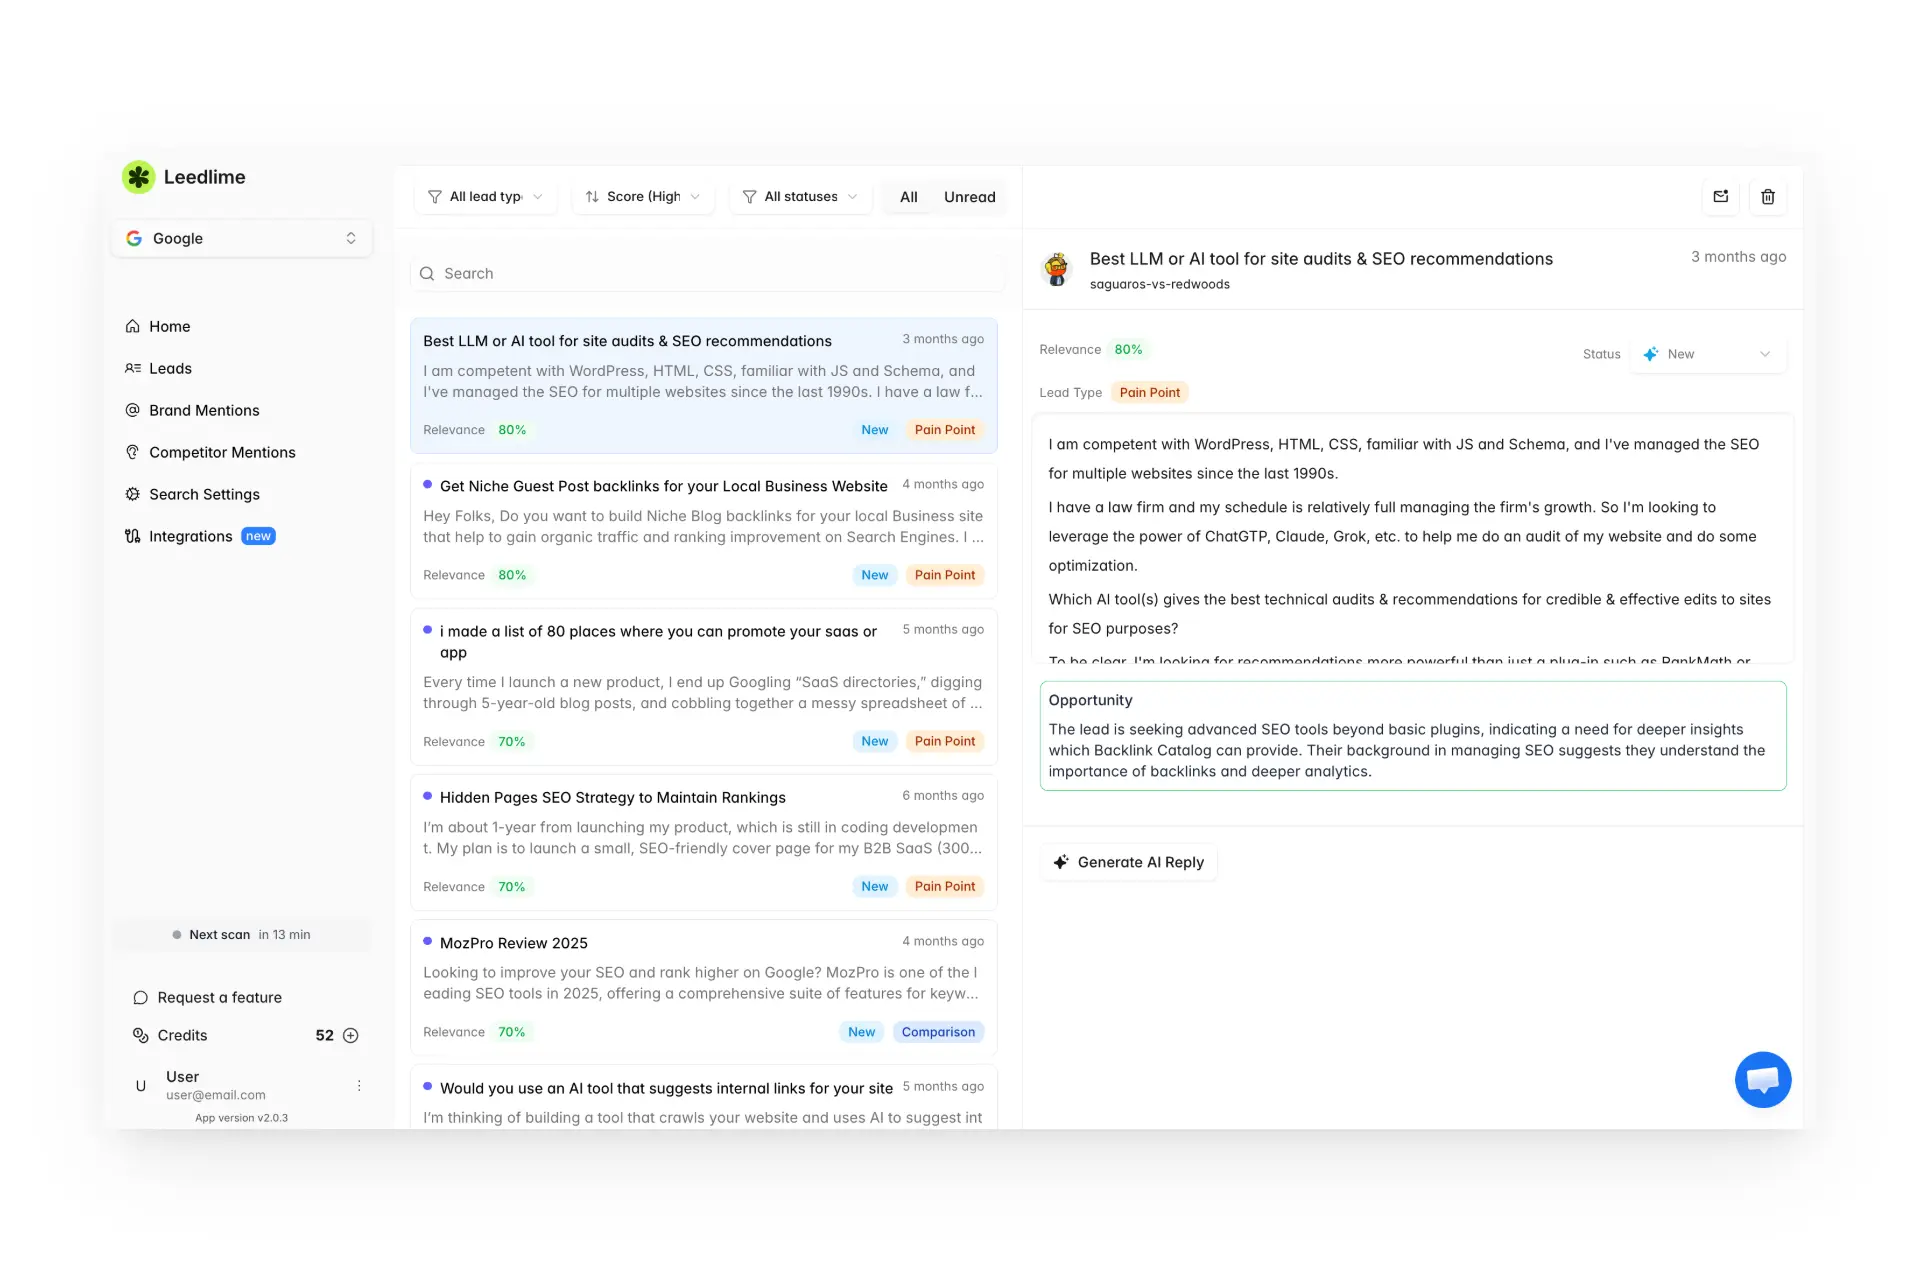Click inside the Search leads field
This screenshot has height=1280, width=1920.
coord(706,273)
